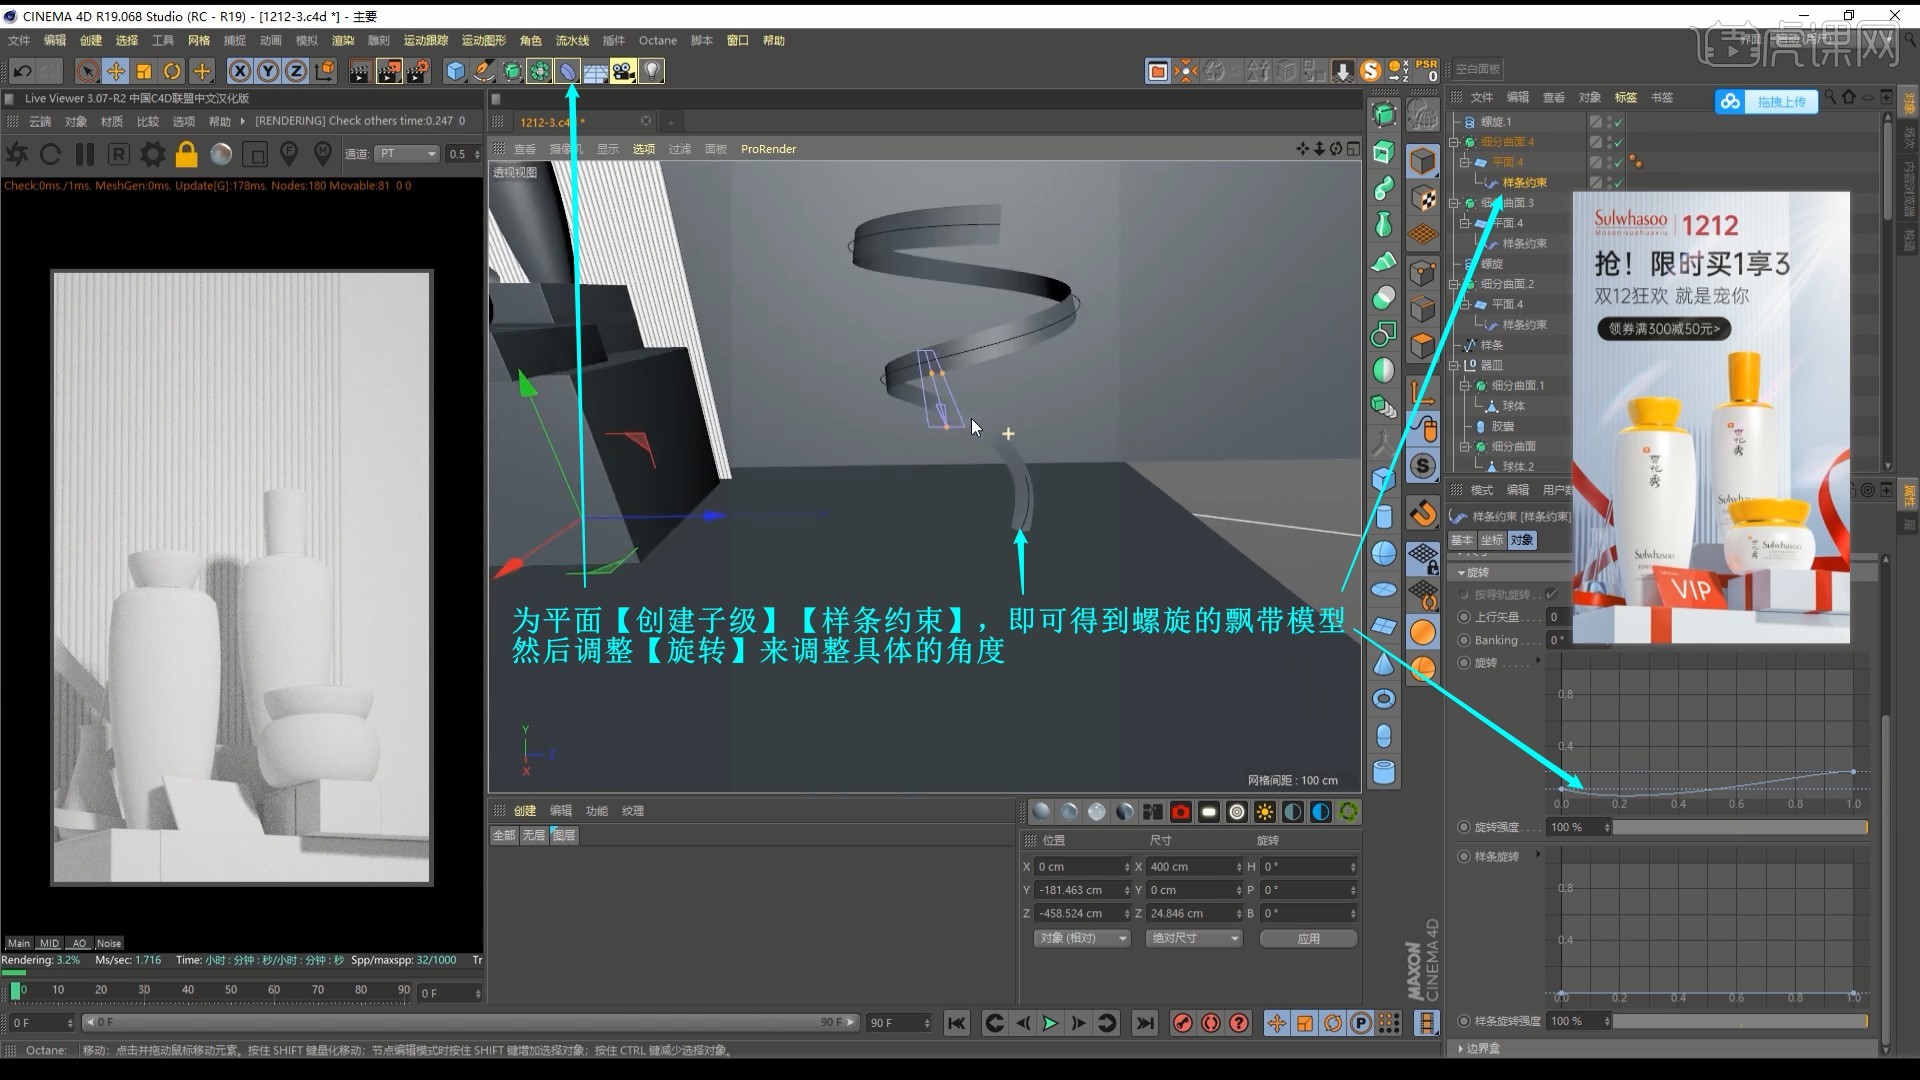Click the Undo arrow in the top toolbar
This screenshot has height=1080, width=1920.
tap(22, 71)
